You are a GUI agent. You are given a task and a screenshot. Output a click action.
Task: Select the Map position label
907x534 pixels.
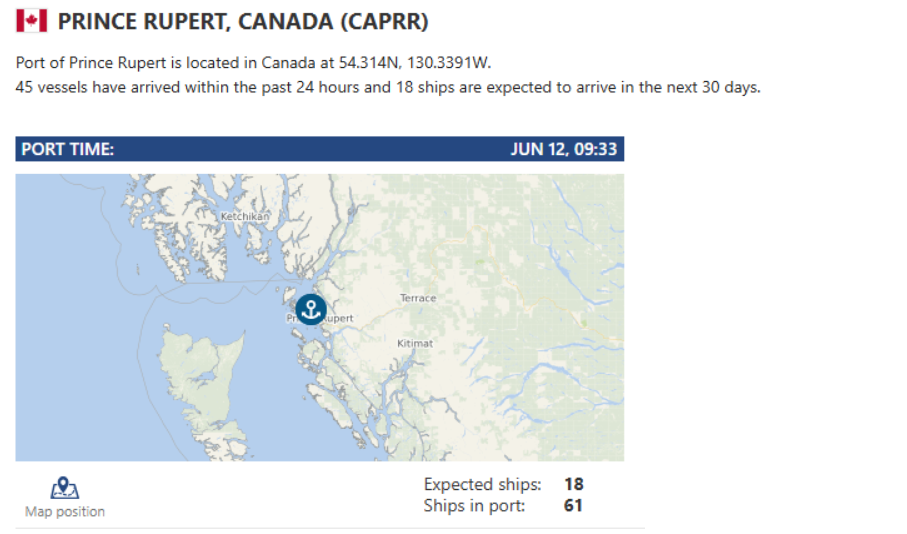pyautogui.click(x=65, y=511)
